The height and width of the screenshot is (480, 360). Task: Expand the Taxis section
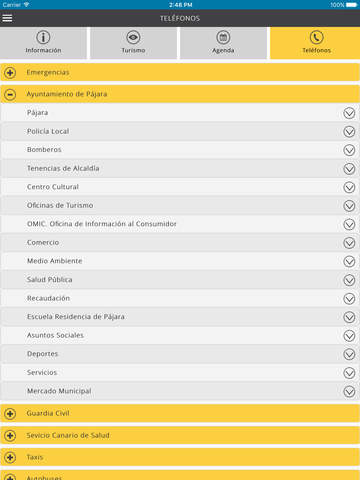tap(180, 457)
